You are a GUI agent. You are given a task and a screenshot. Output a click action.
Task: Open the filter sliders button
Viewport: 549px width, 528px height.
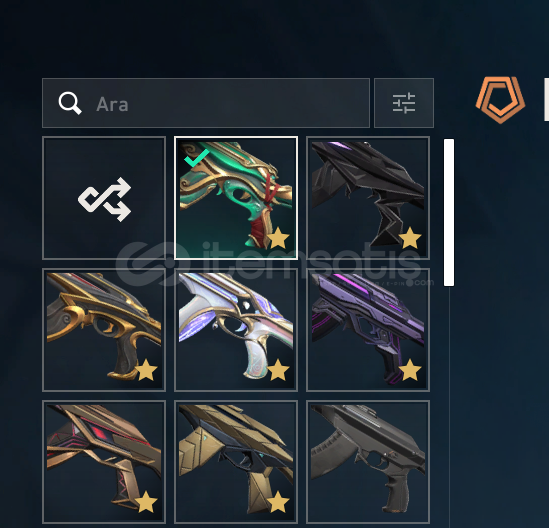[x=404, y=103]
